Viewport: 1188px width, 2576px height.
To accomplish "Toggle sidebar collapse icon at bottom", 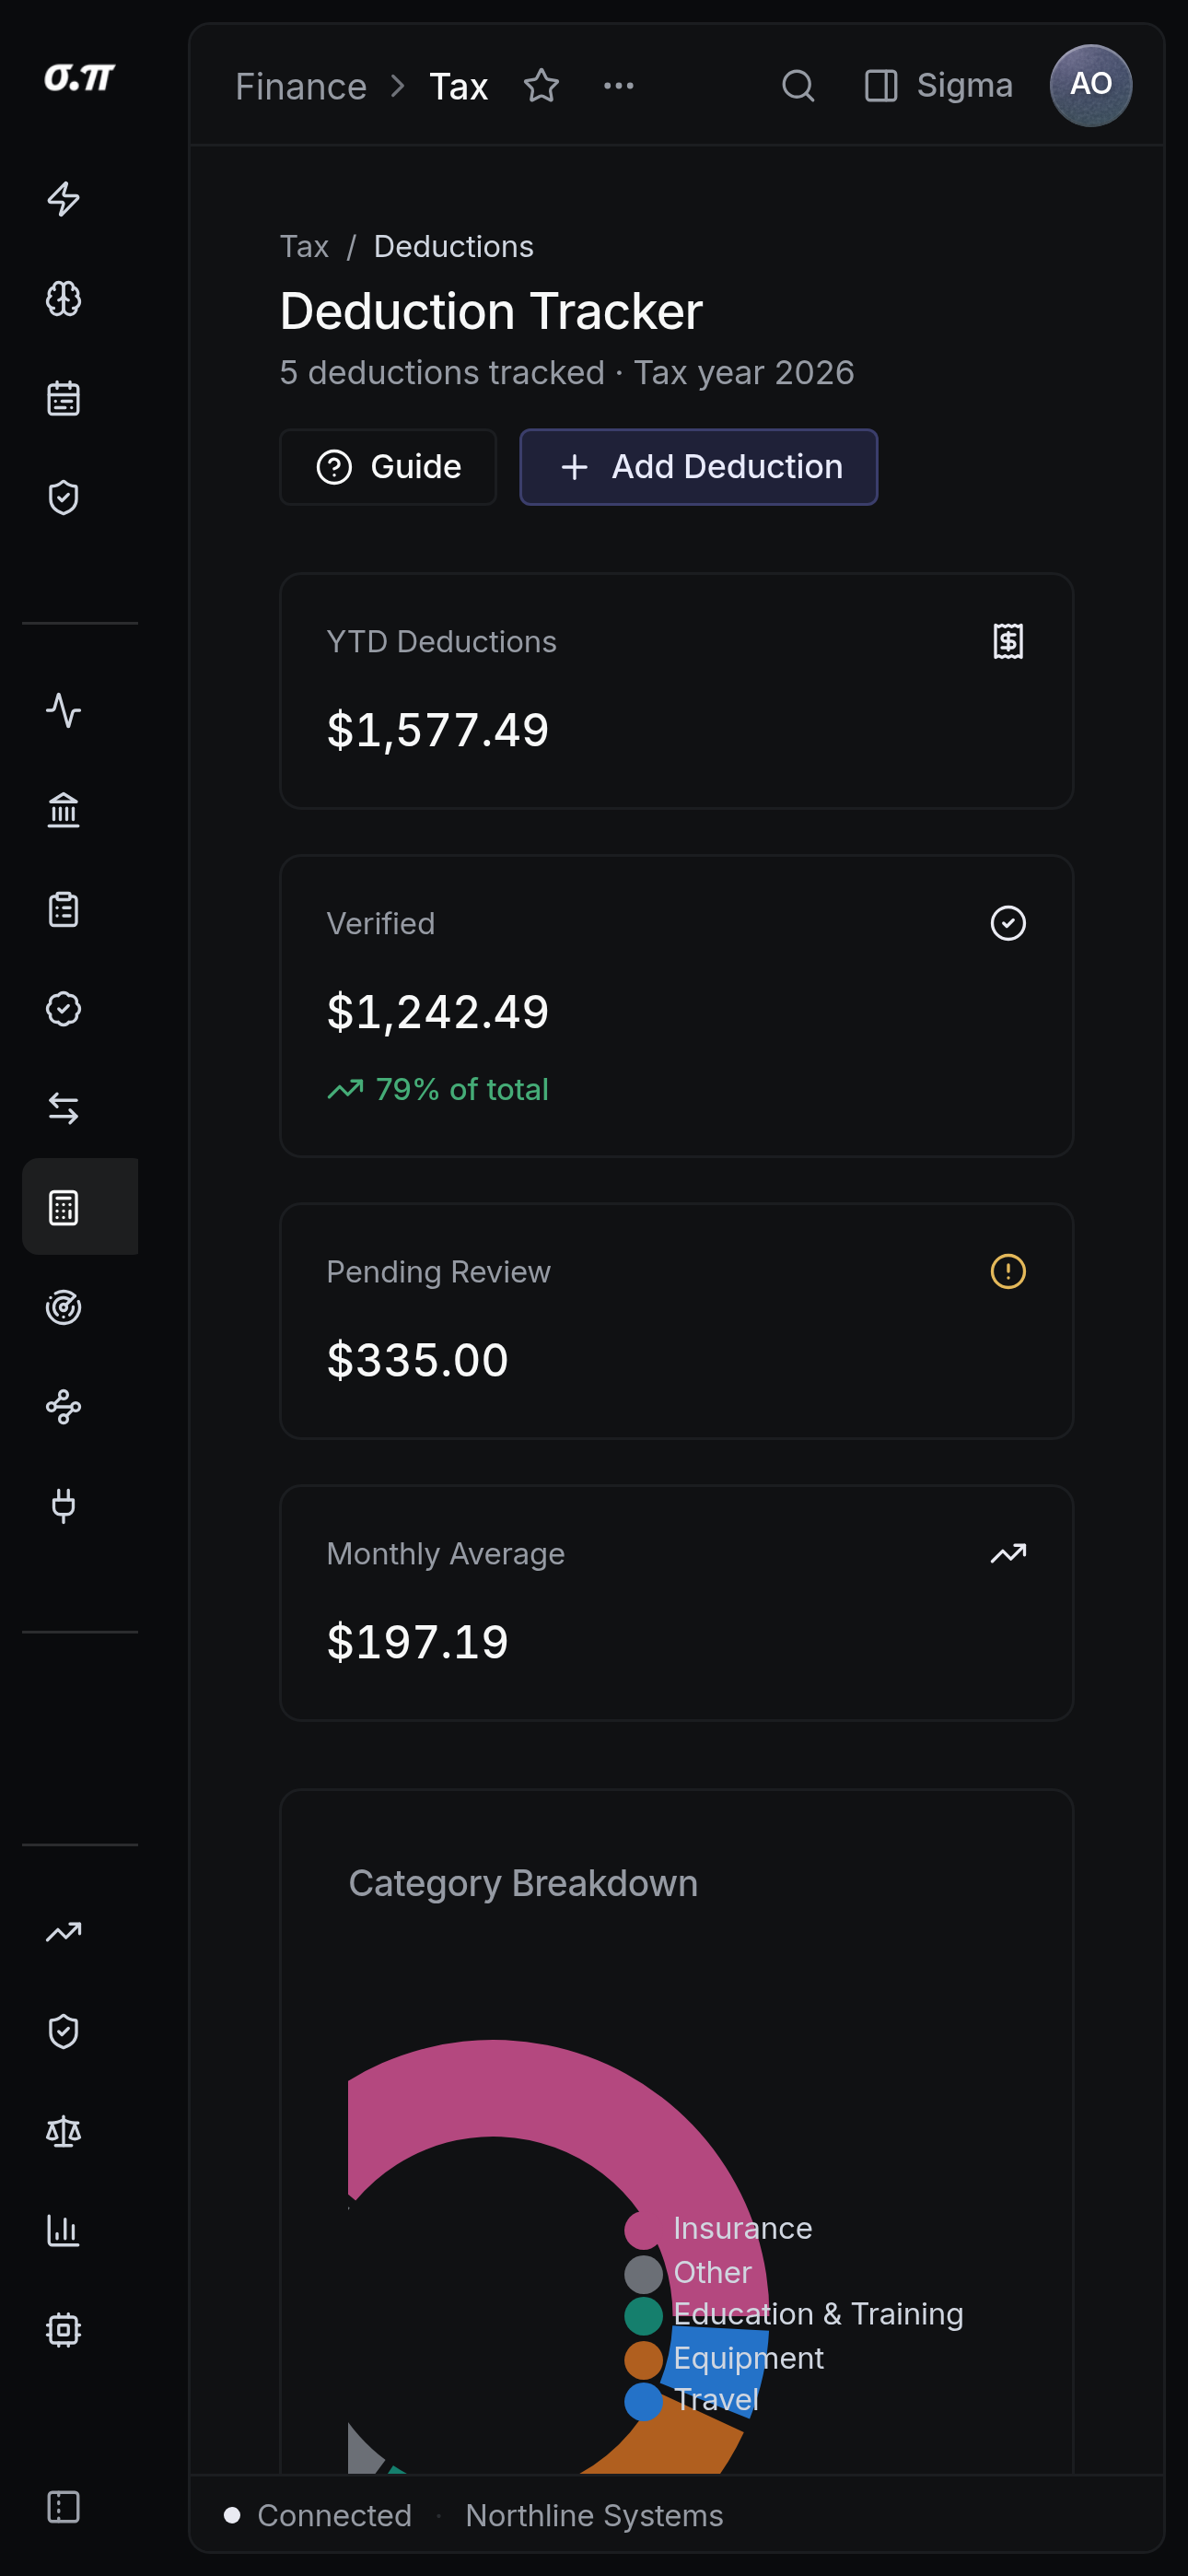I will point(64,2507).
